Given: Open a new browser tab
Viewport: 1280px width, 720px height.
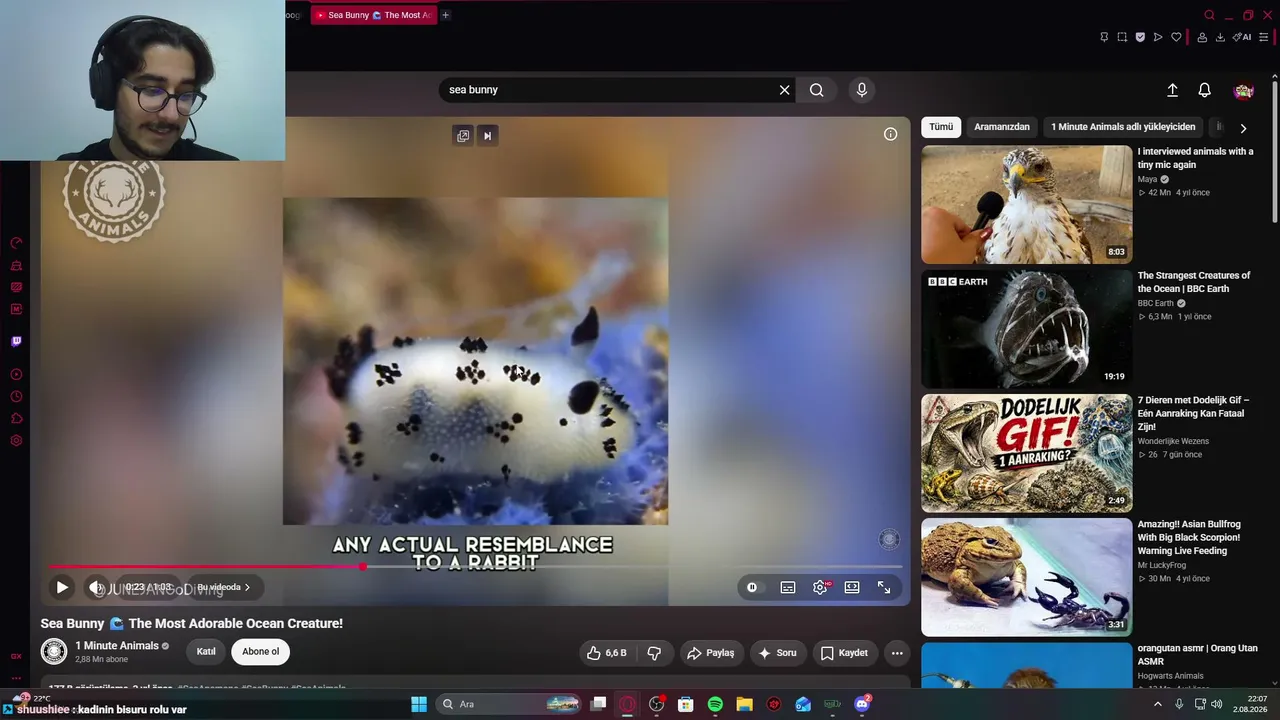Looking at the screenshot, I should pos(446,15).
